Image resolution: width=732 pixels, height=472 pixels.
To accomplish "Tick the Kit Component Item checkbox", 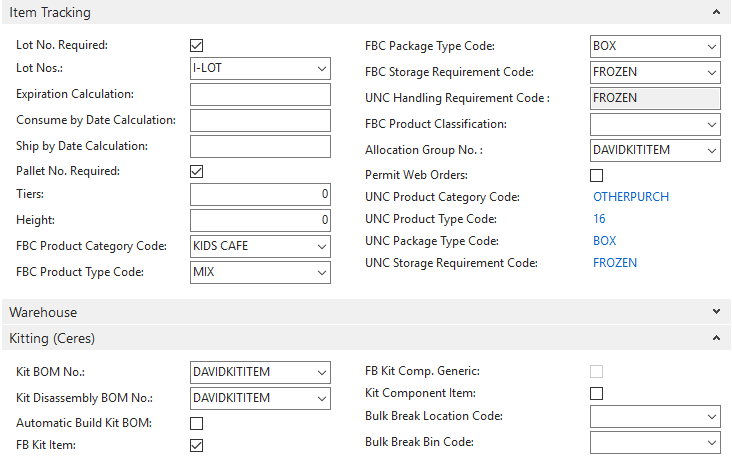I will click(x=597, y=394).
